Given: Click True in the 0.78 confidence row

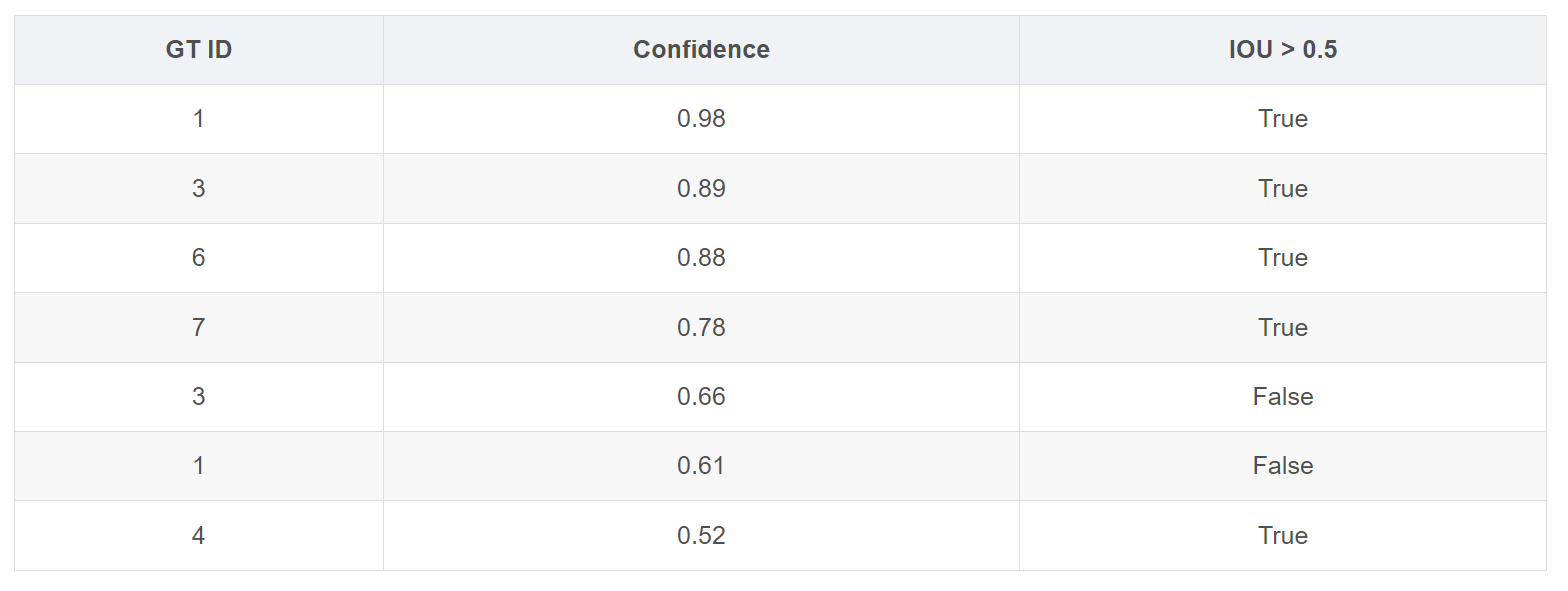Looking at the screenshot, I should [x=1283, y=328].
